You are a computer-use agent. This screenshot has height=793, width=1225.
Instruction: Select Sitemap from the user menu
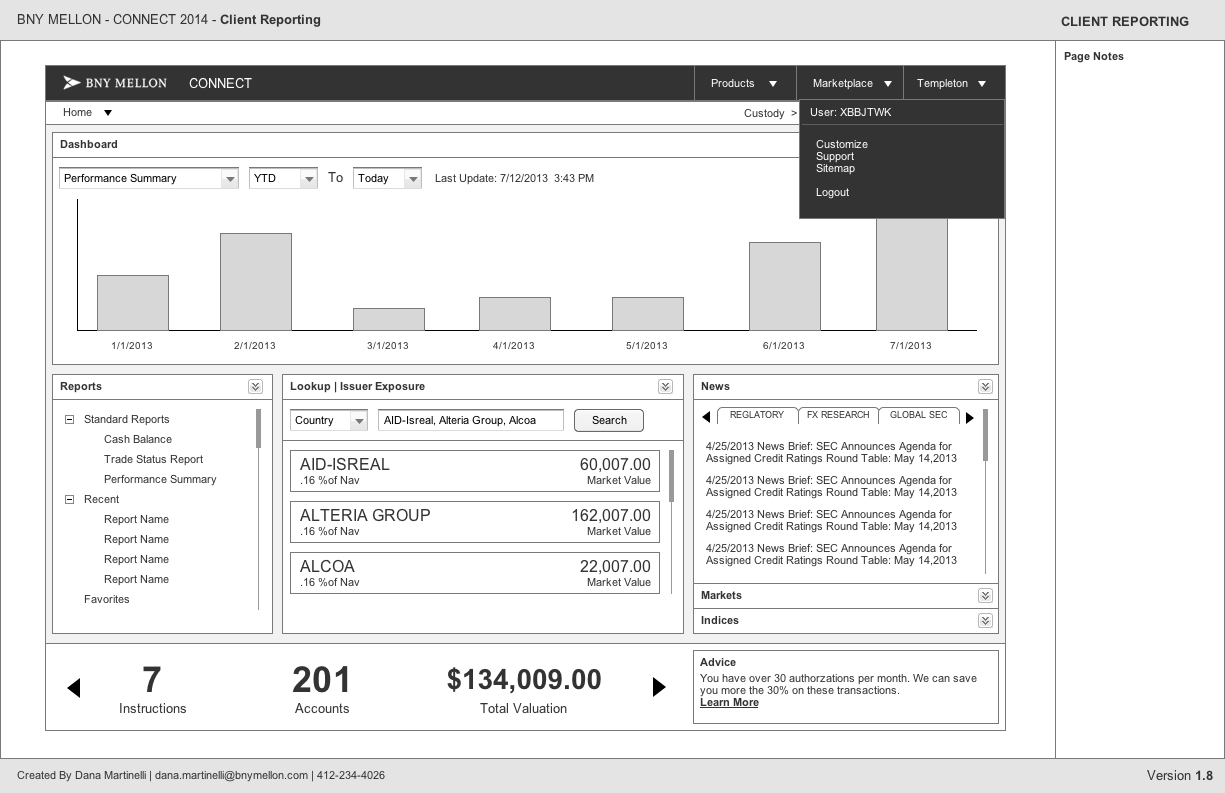tap(835, 168)
